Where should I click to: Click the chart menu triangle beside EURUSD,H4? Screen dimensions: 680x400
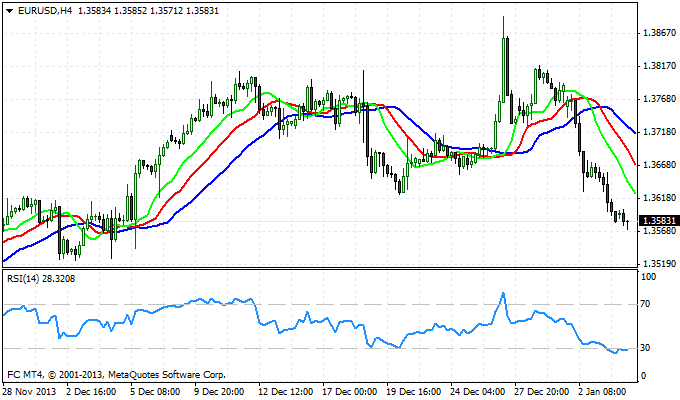(10, 11)
